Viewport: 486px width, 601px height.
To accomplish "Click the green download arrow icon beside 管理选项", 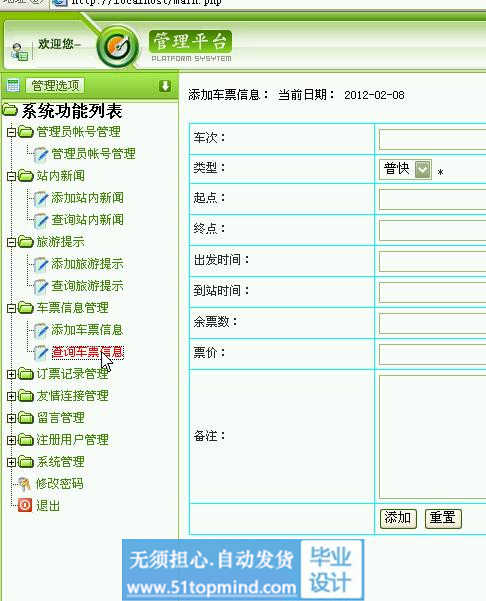I will tap(165, 86).
